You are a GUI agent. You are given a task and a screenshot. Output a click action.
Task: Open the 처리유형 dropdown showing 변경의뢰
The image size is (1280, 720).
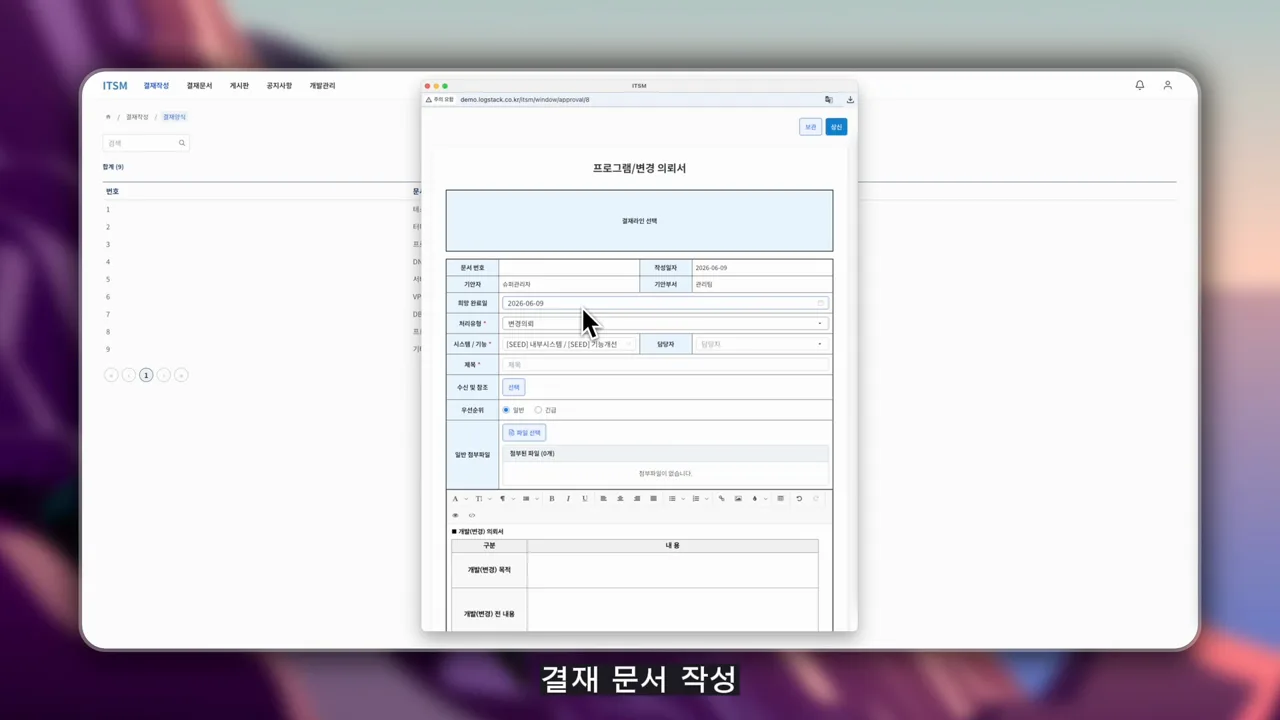[666, 324]
